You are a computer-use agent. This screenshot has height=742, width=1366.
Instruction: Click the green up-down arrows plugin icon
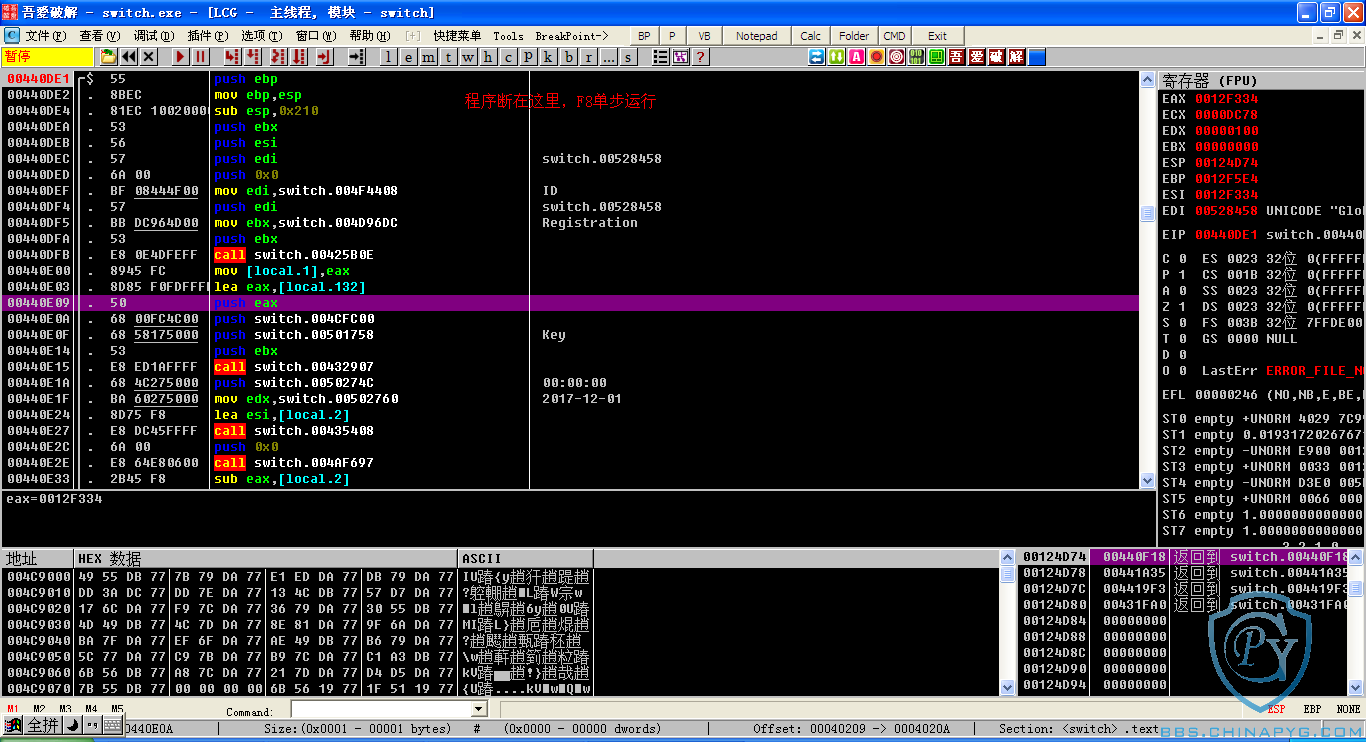pyautogui.click(x=837, y=57)
